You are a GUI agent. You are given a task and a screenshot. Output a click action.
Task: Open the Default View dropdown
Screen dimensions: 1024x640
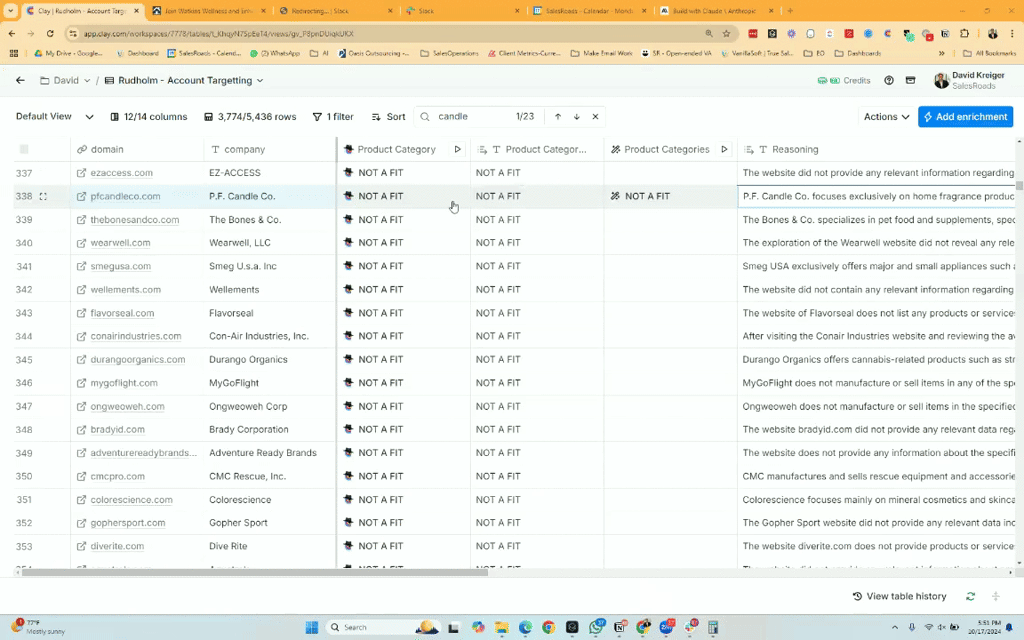click(54, 117)
